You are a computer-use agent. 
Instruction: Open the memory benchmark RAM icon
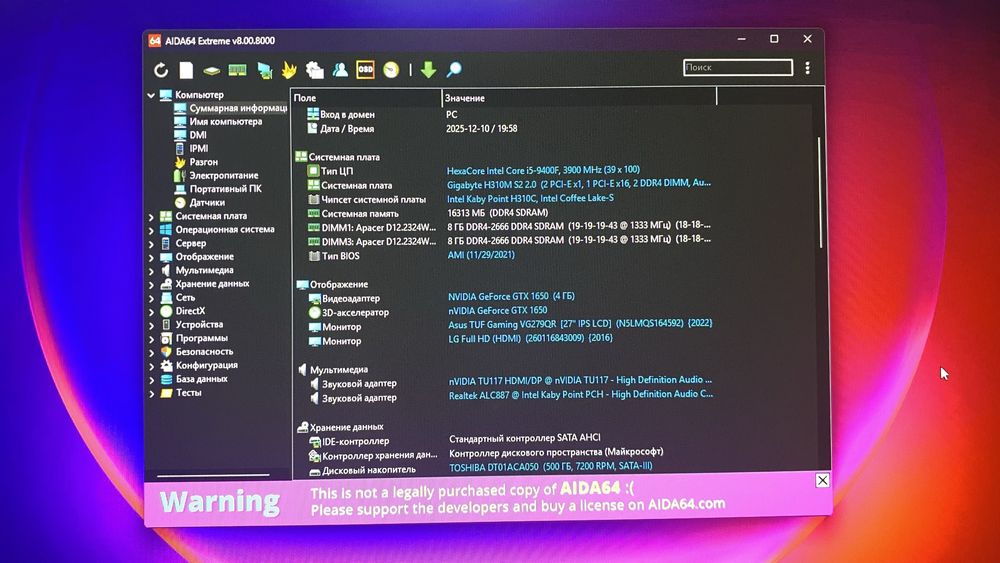(237, 69)
